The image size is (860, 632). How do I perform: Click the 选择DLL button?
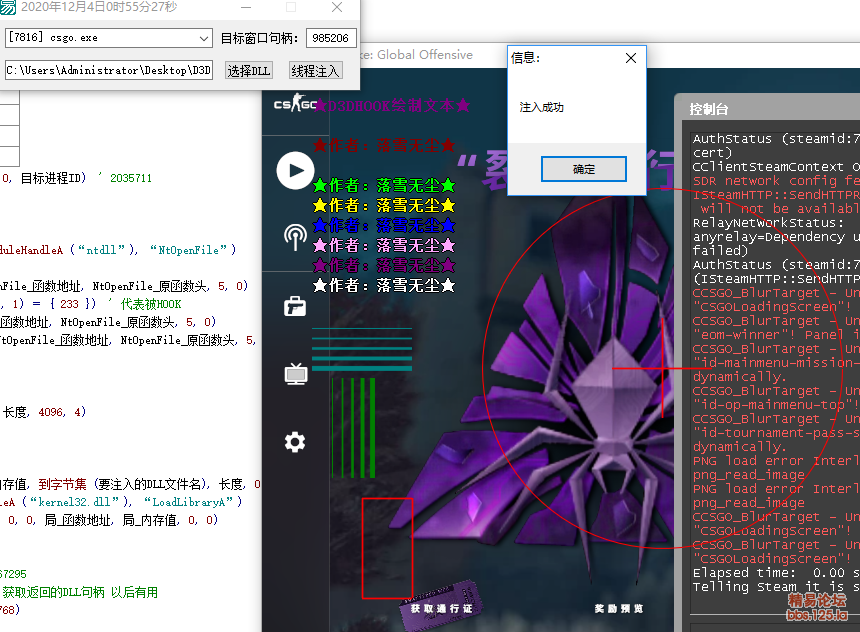tap(248, 71)
